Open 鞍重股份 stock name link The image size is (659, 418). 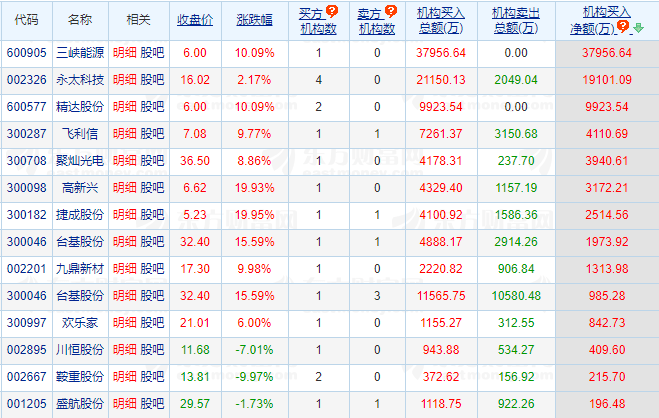[79, 376]
